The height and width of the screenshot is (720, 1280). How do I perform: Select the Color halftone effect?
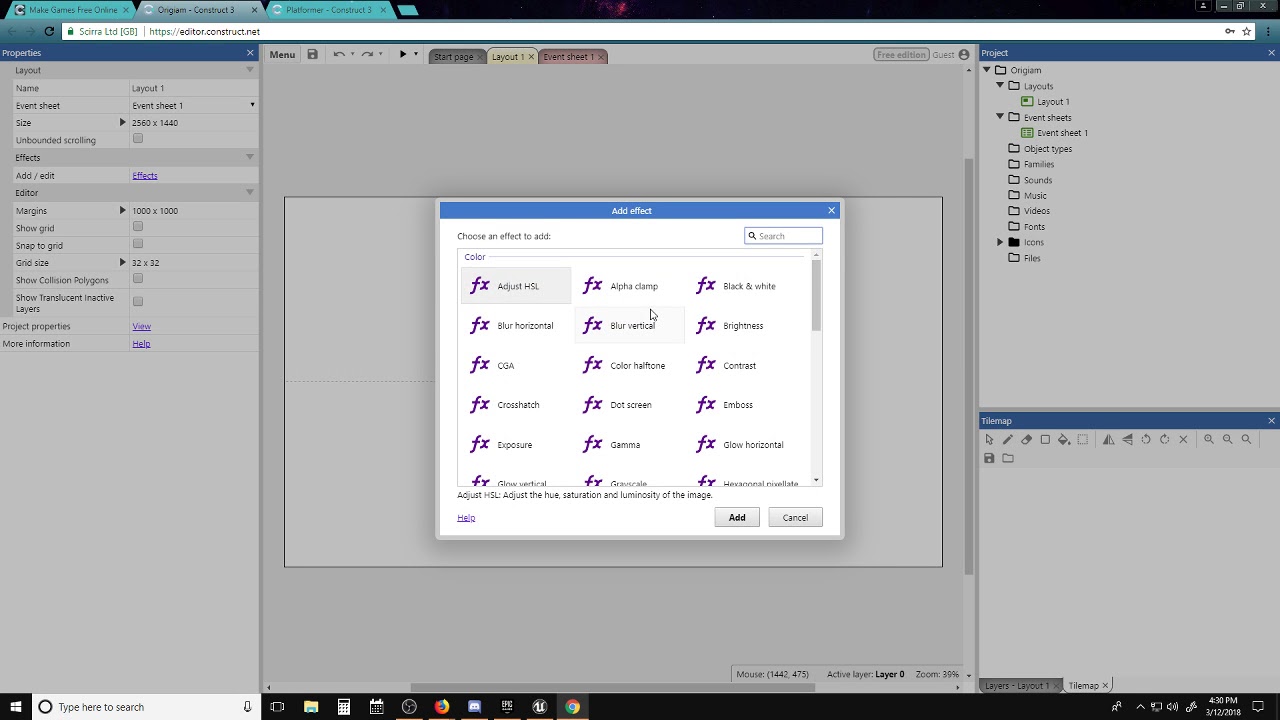point(629,366)
